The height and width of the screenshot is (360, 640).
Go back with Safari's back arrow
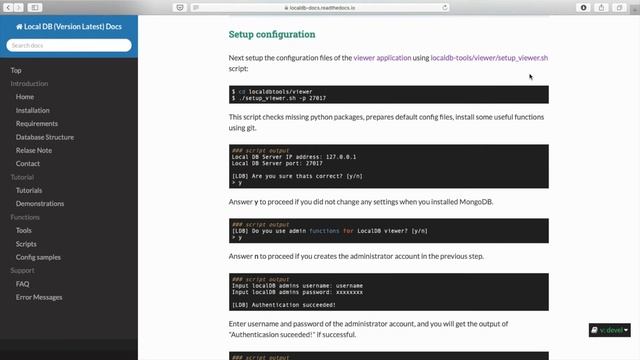(x=8, y=7)
